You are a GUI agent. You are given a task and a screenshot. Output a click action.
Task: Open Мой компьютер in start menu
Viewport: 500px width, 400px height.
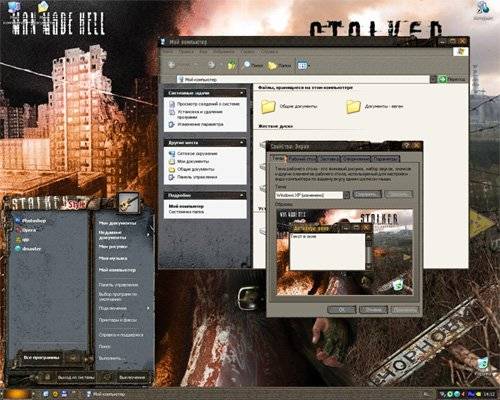point(117,270)
